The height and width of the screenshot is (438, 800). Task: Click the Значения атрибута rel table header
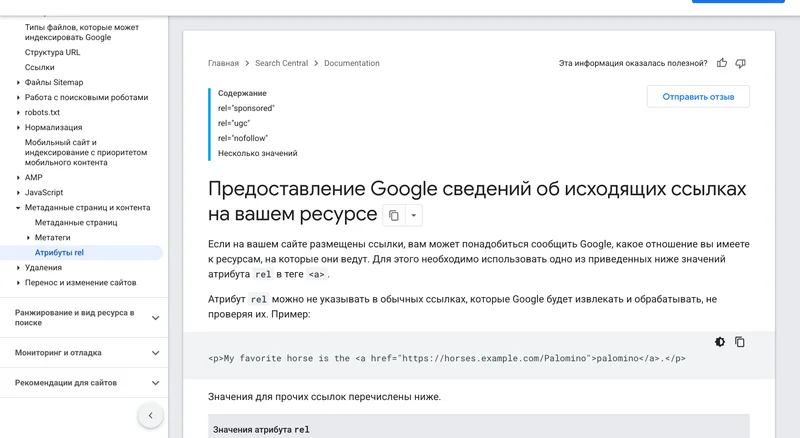click(261, 430)
